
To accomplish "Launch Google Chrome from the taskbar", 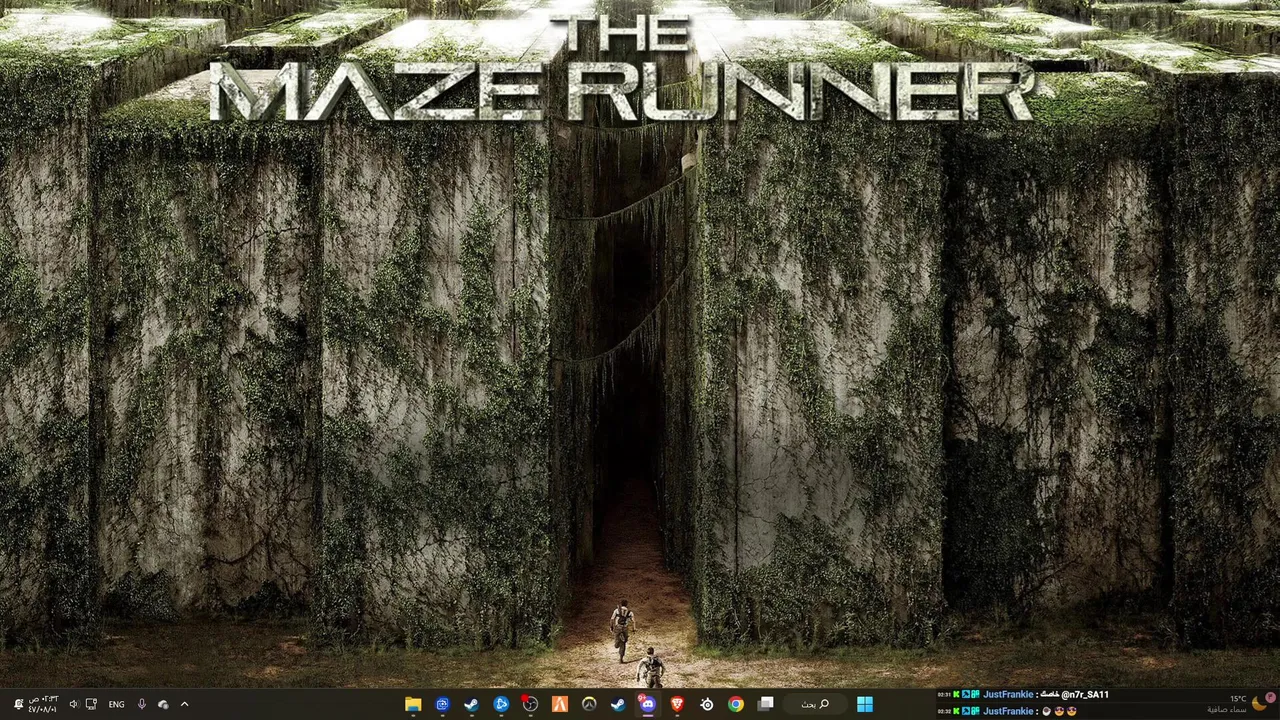I will pyautogui.click(x=736, y=704).
